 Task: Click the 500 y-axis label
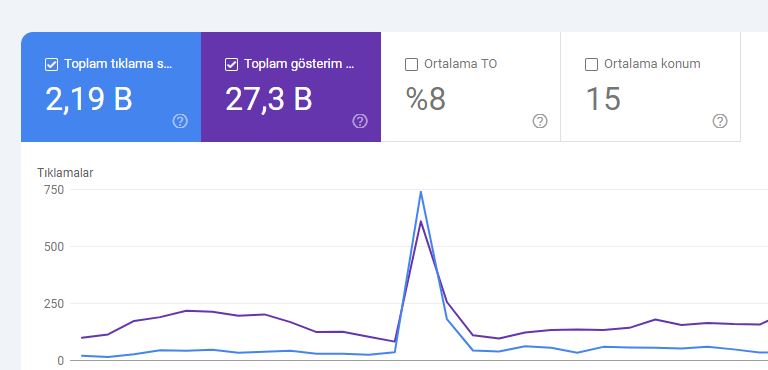54,247
